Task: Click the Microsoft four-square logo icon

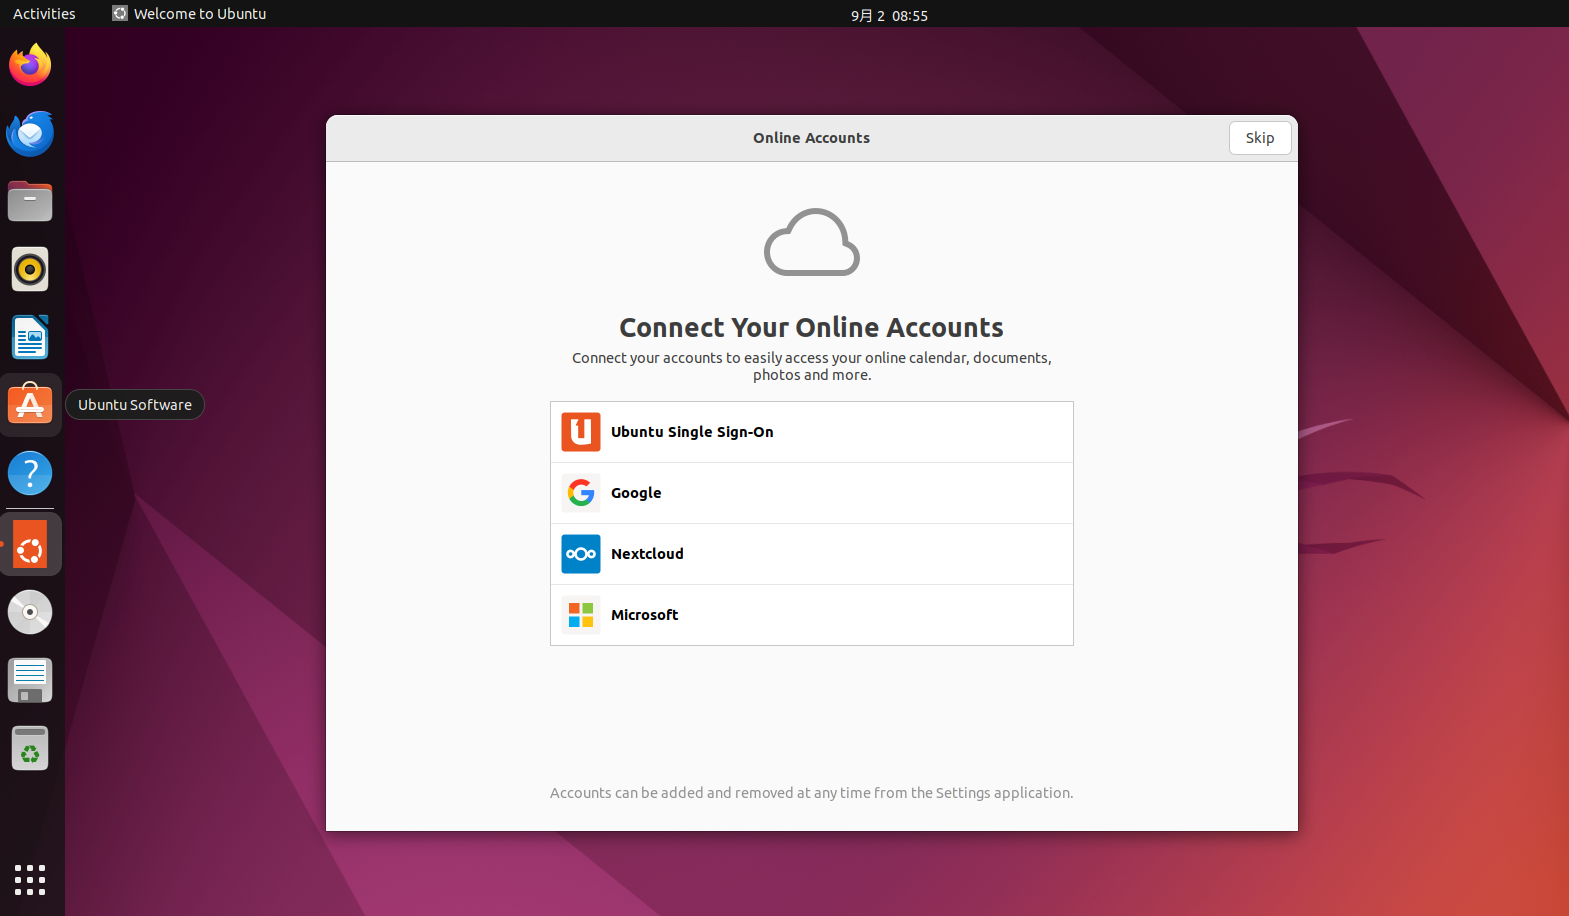Action: (x=581, y=615)
